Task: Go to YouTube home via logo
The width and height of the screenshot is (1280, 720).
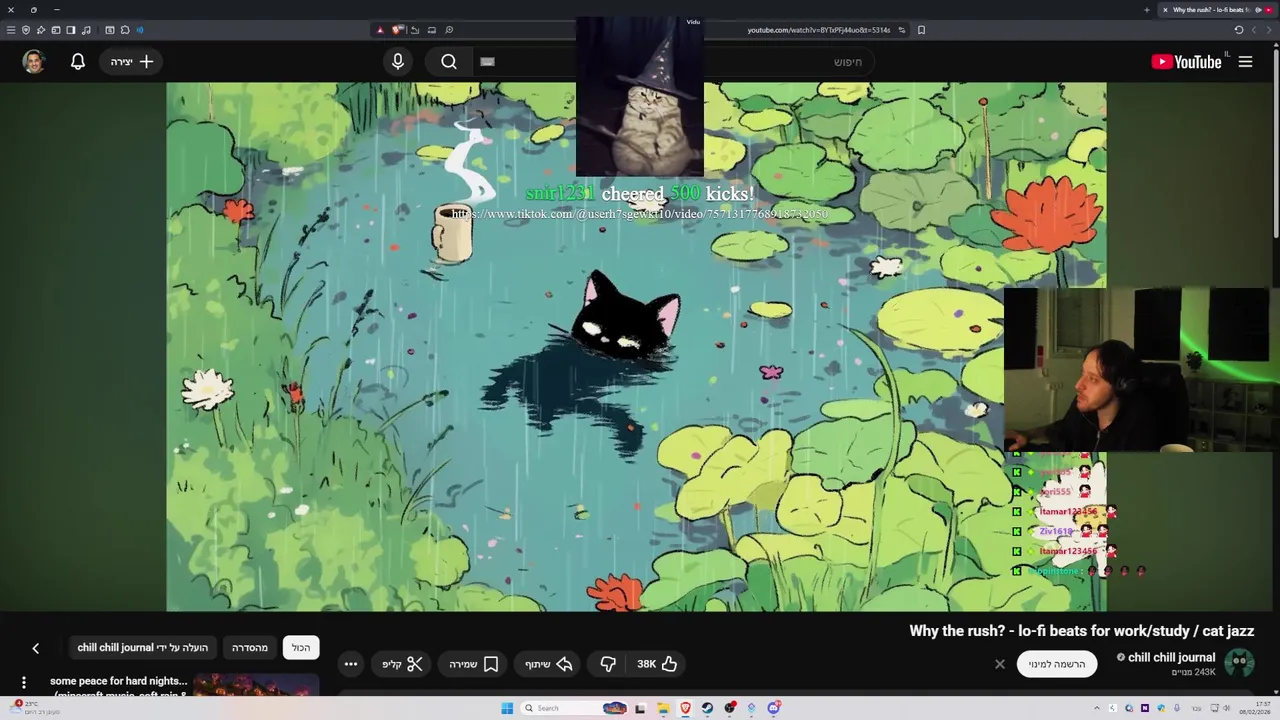Action: [x=1186, y=62]
